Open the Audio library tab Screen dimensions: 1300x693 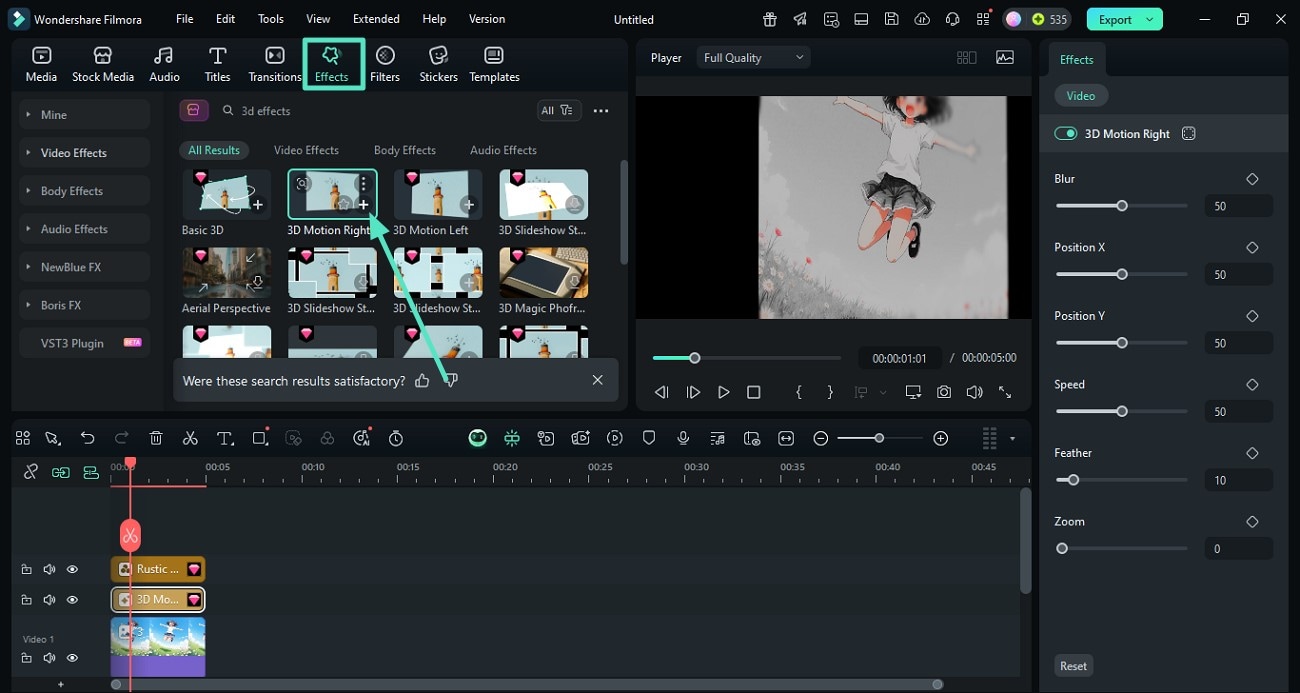(164, 65)
